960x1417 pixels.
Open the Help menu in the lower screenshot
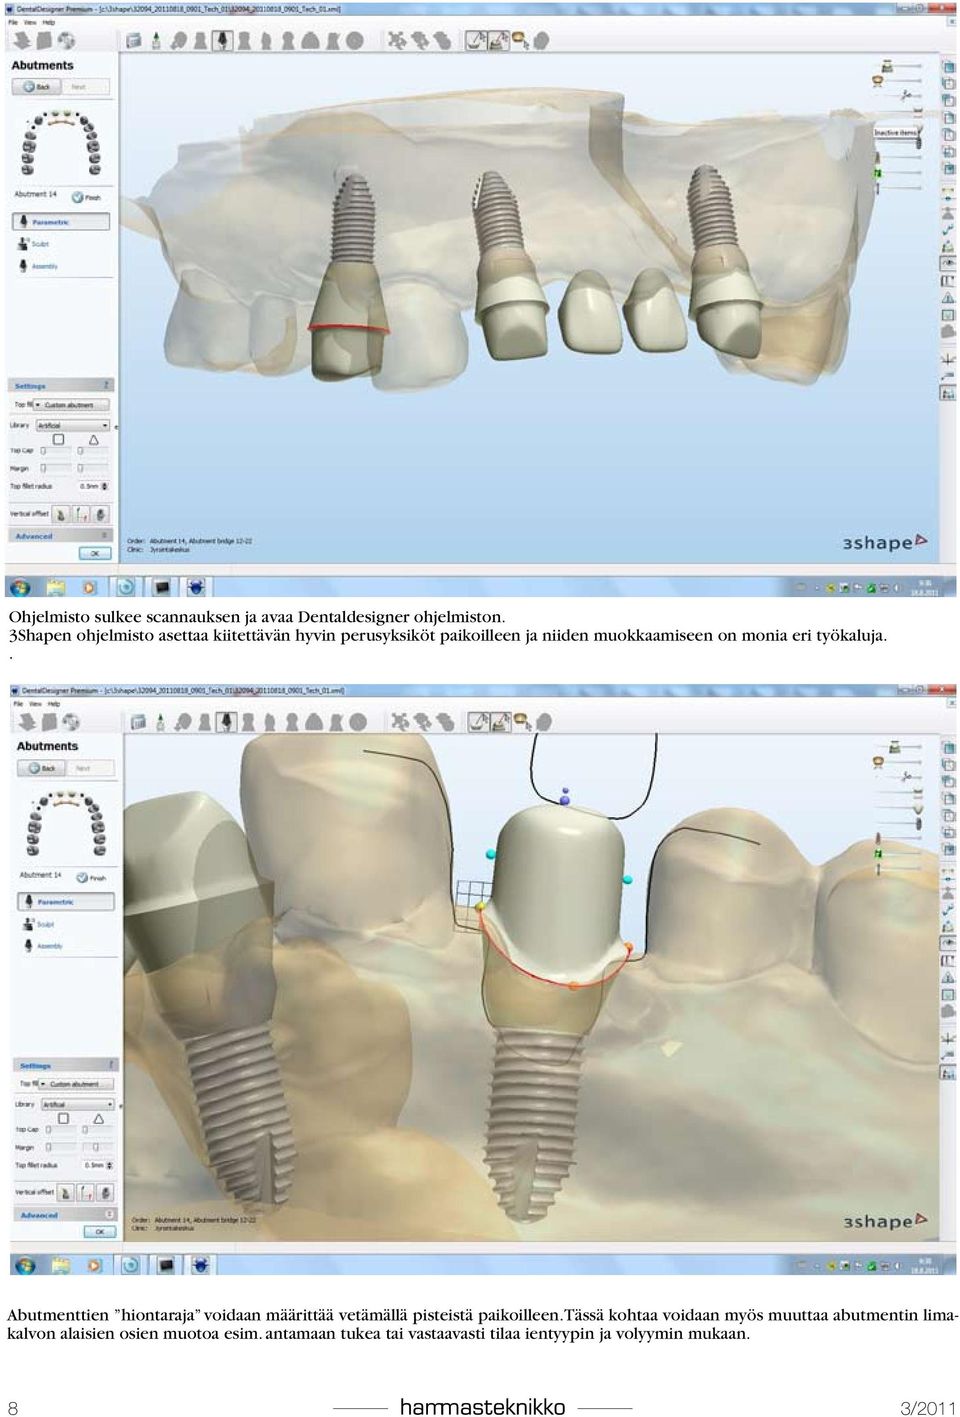(53, 703)
